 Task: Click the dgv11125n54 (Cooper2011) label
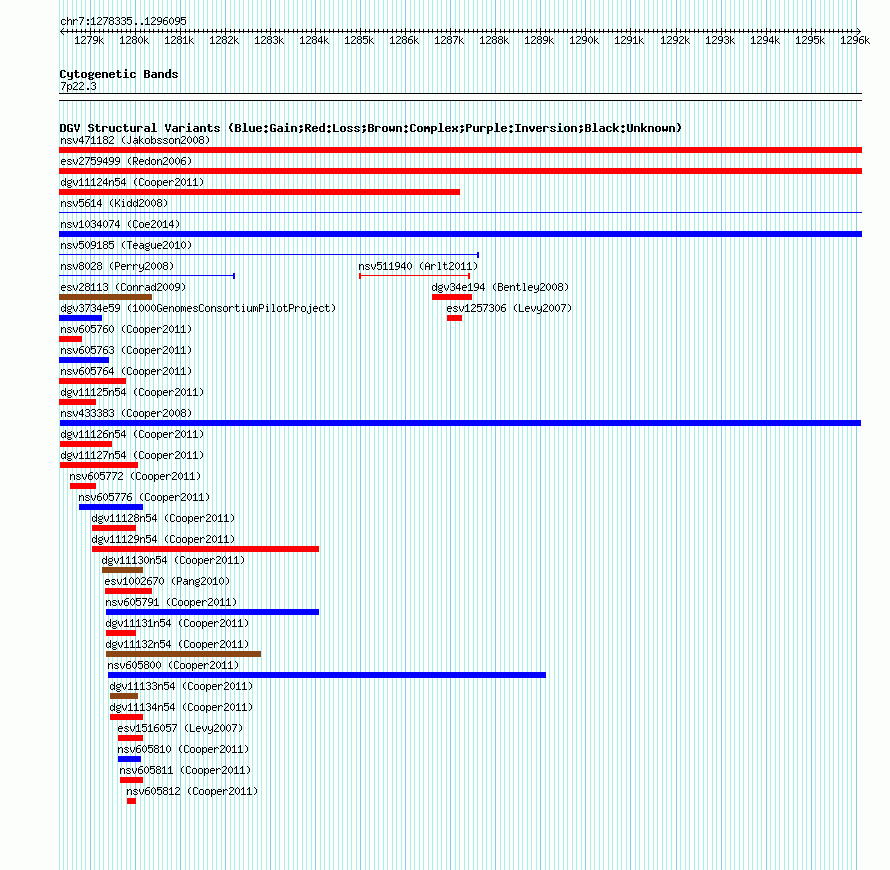click(132, 392)
